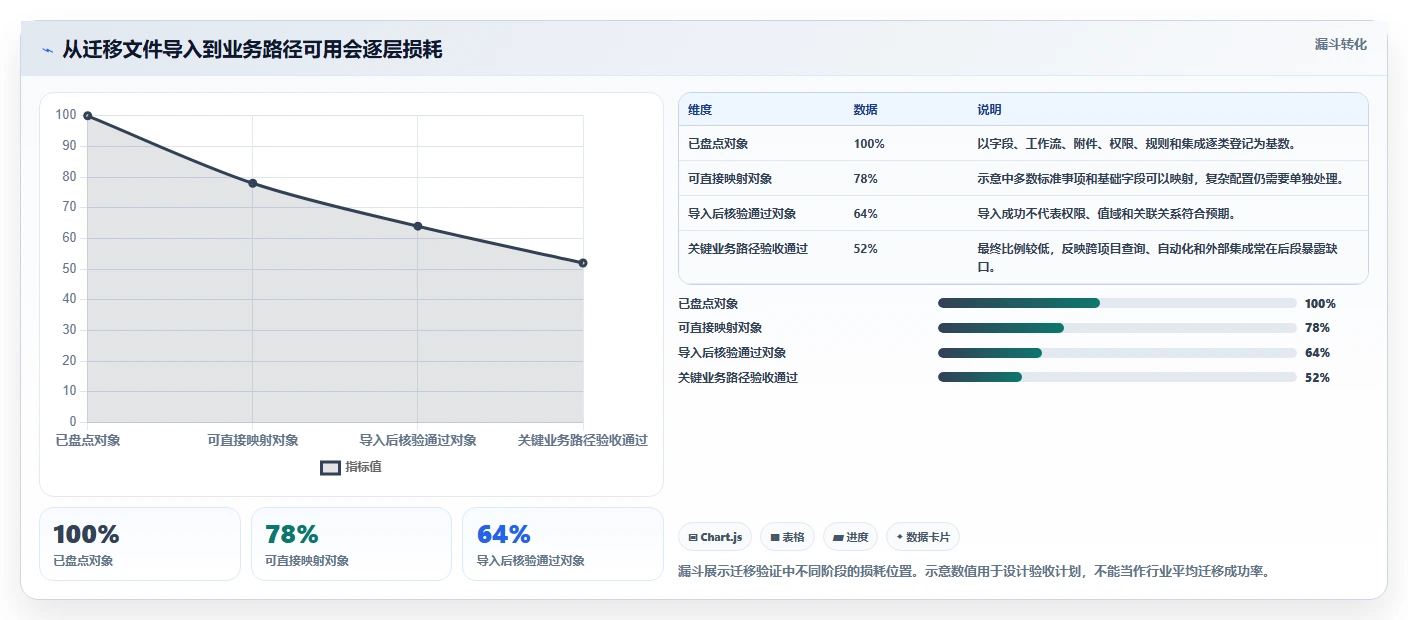Screen dimensions: 1408x620
Task: Click the 78% label beside the progress bar
Action: click(1317, 328)
